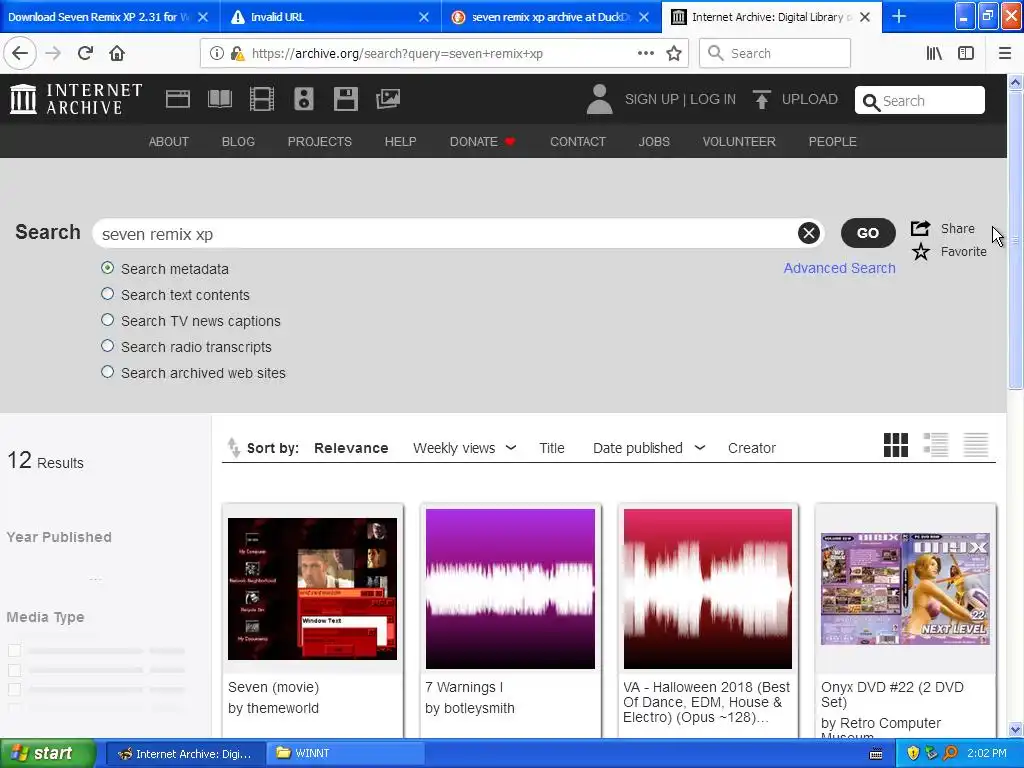This screenshot has width=1024, height=768.
Task: Click the system tray security shield icon
Action: pos(913,753)
